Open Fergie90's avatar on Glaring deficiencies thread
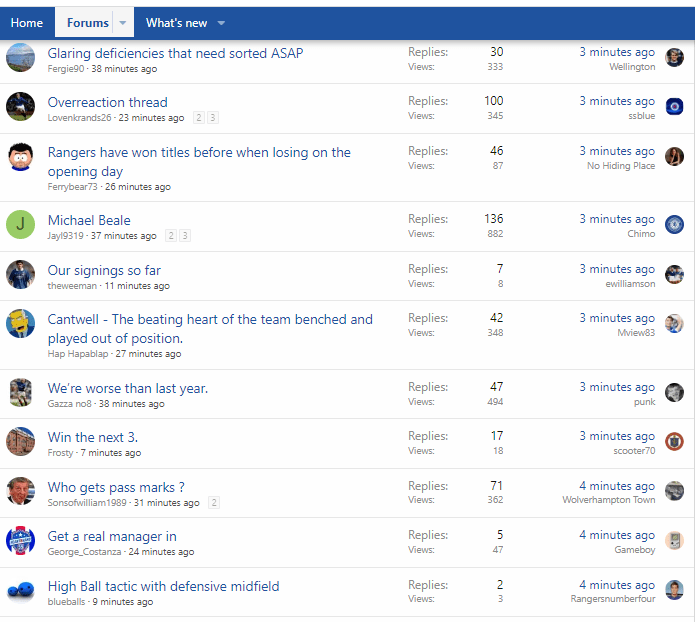Screen dimensions: 695x622 20,58
